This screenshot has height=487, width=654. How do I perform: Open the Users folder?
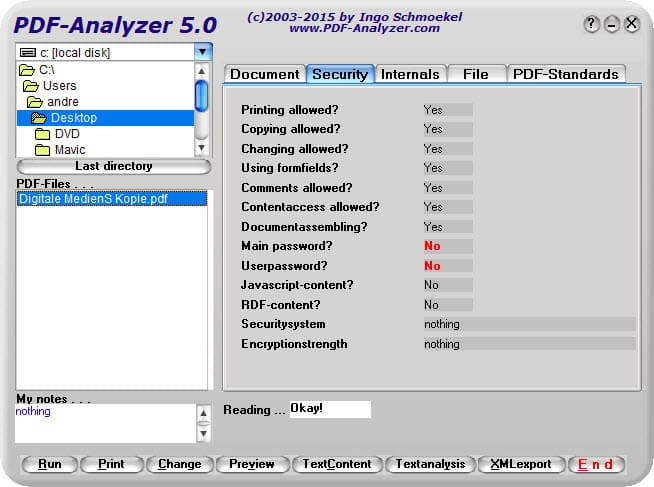[50, 86]
